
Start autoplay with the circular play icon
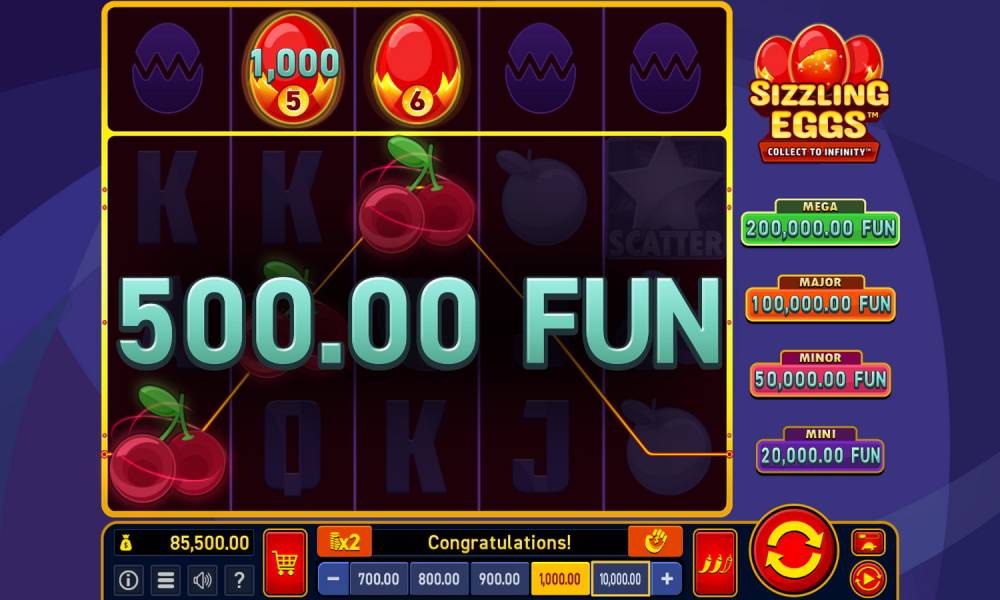868,579
